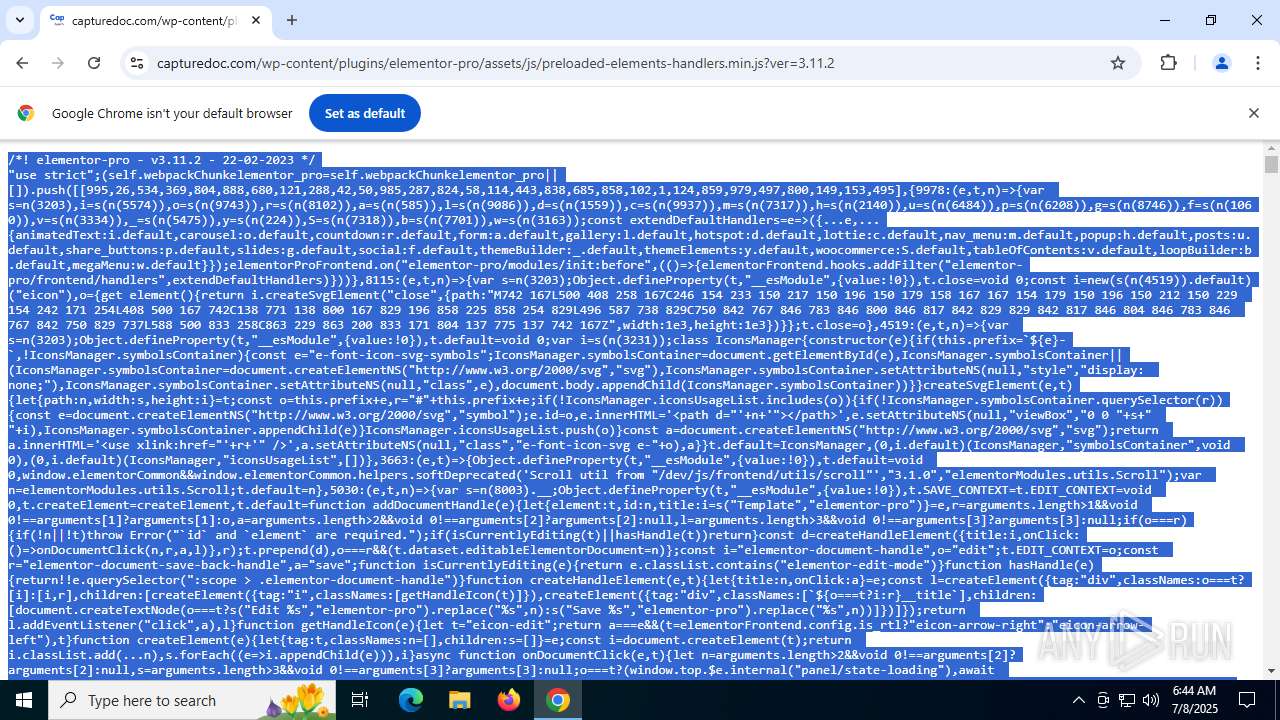Click the scrollbar up arrow
The height and width of the screenshot is (720, 1280).
pos(1271,150)
